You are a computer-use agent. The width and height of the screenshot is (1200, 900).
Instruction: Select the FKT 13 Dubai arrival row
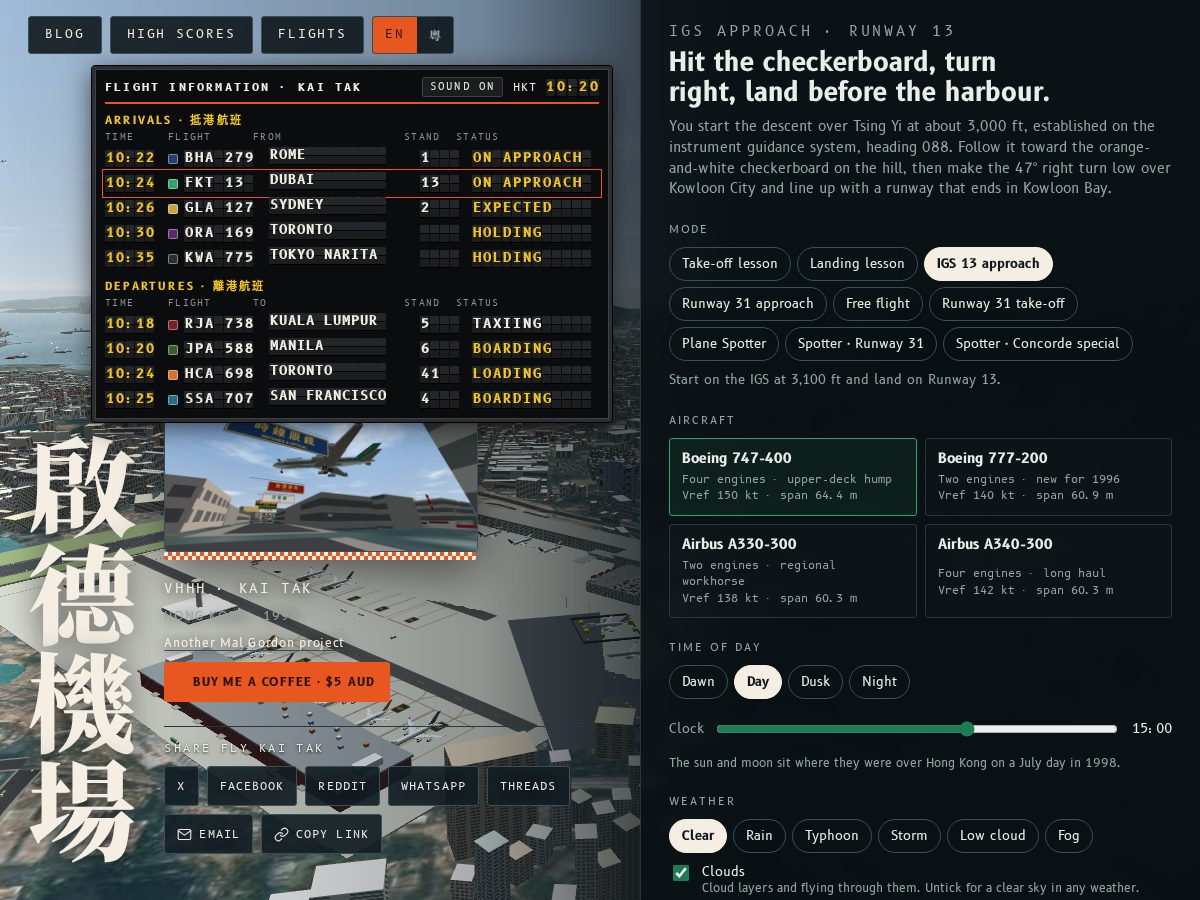pyautogui.click(x=352, y=183)
